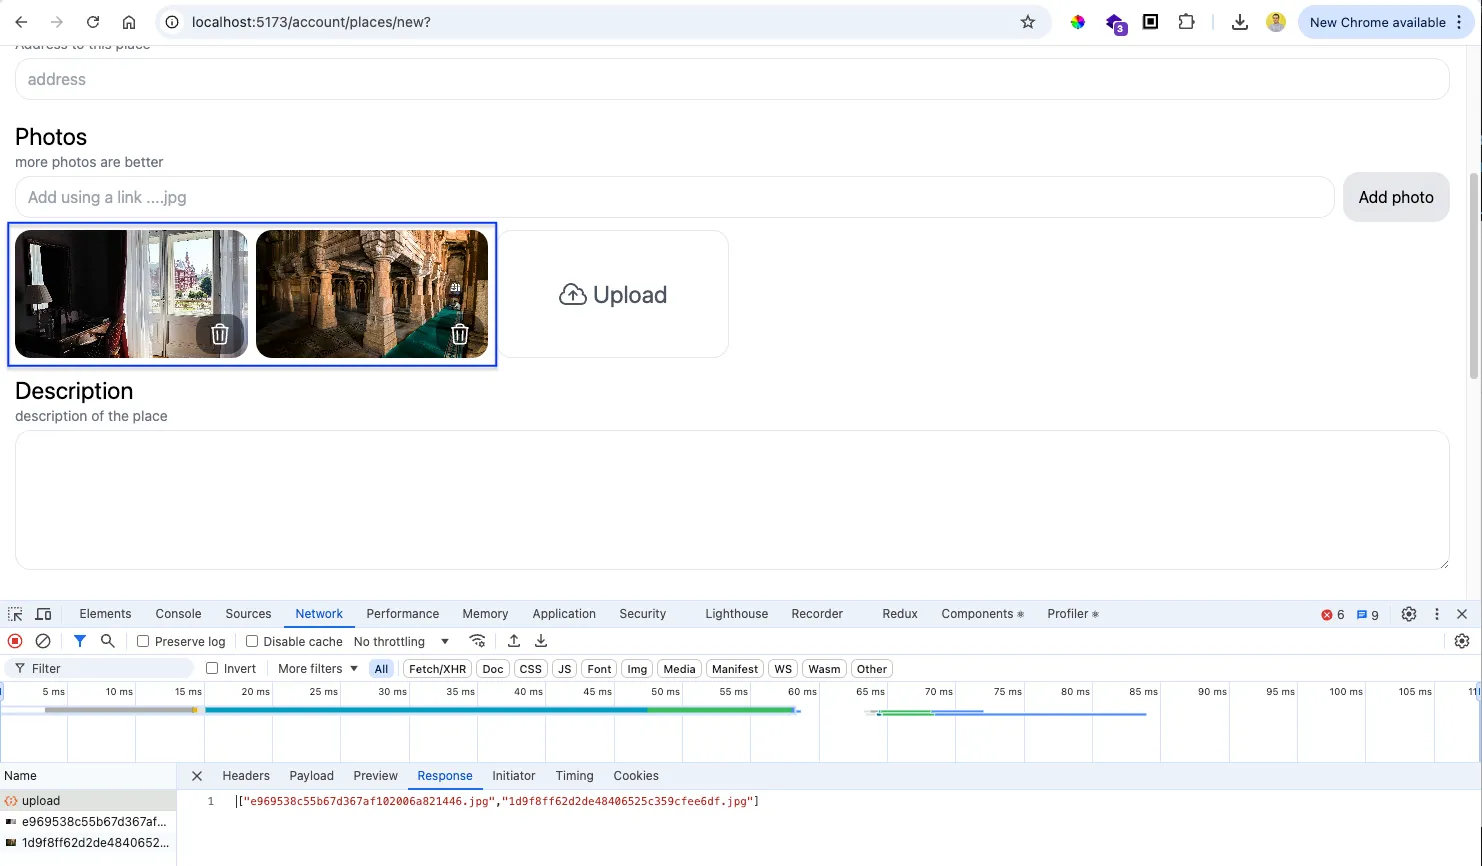
Task: Open the No throttling dropdown
Action: click(401, 641)
